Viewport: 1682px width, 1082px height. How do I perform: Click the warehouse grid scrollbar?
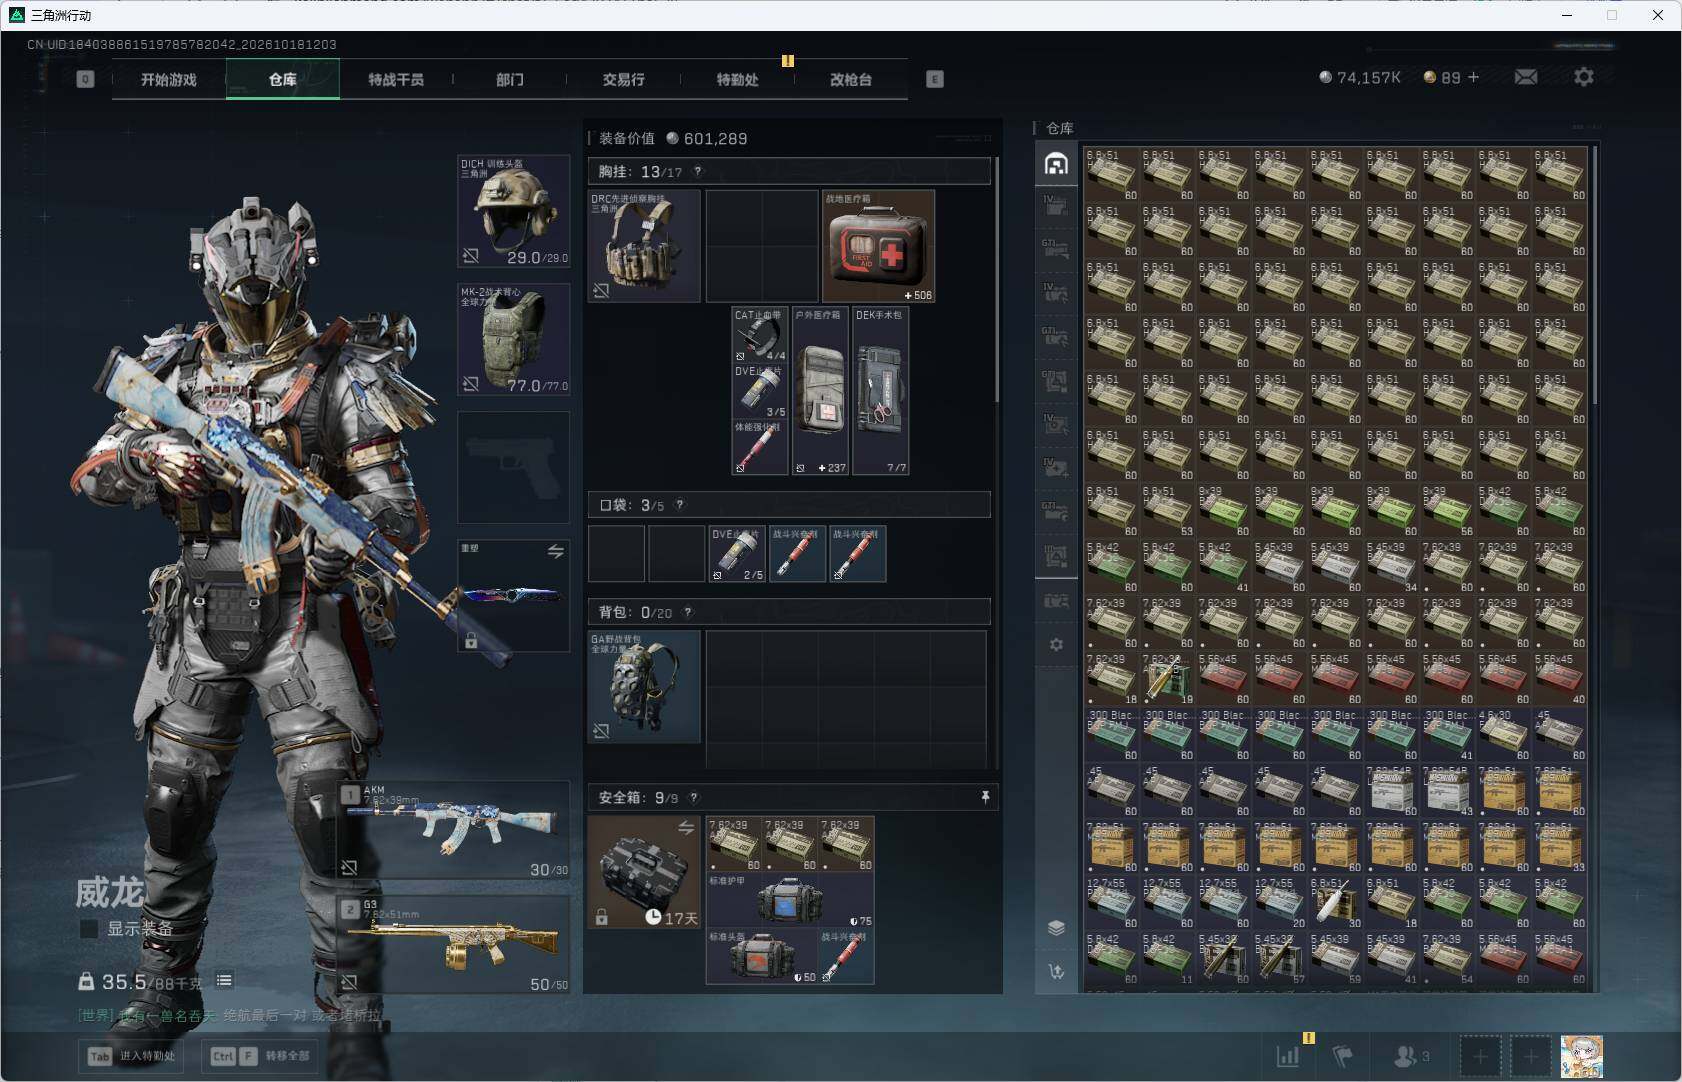click(1594, 275)
